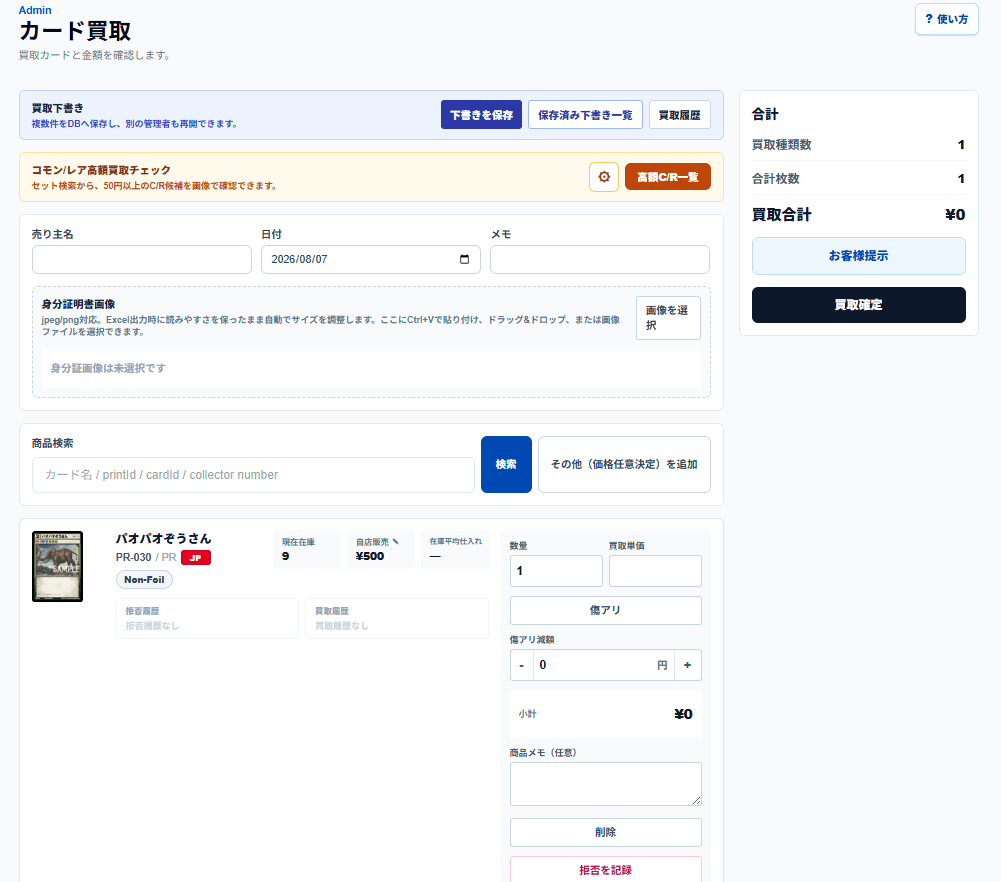The height and width of the screenshot is (882, 1001).
Task: Click the 在庫平均仕入れ value box
Action: pyautogui.click(x=455, y=549)
